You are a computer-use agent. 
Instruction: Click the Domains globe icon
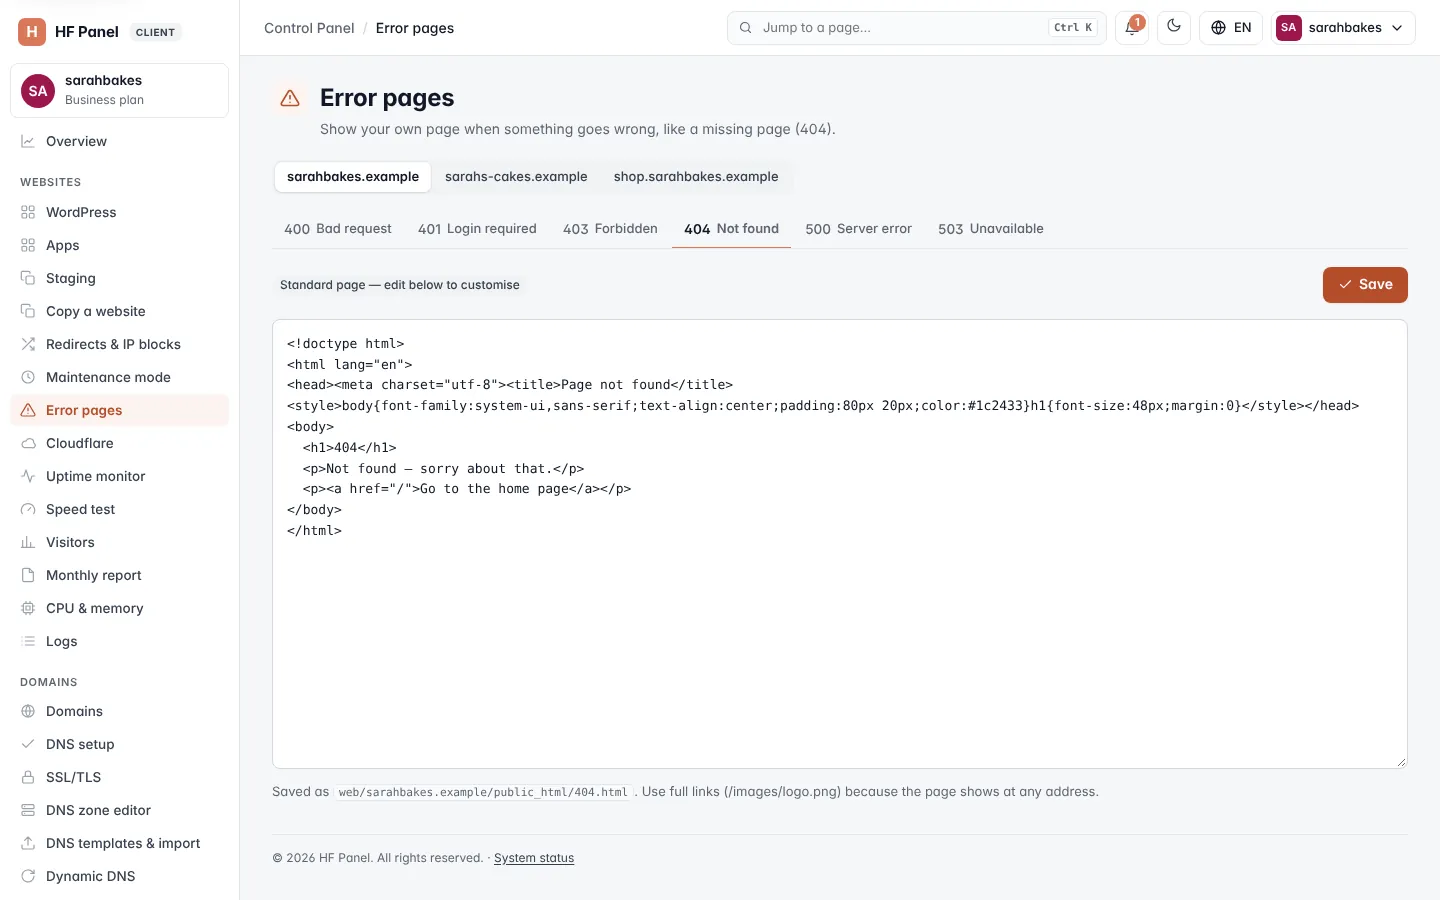tap(28, 711)
